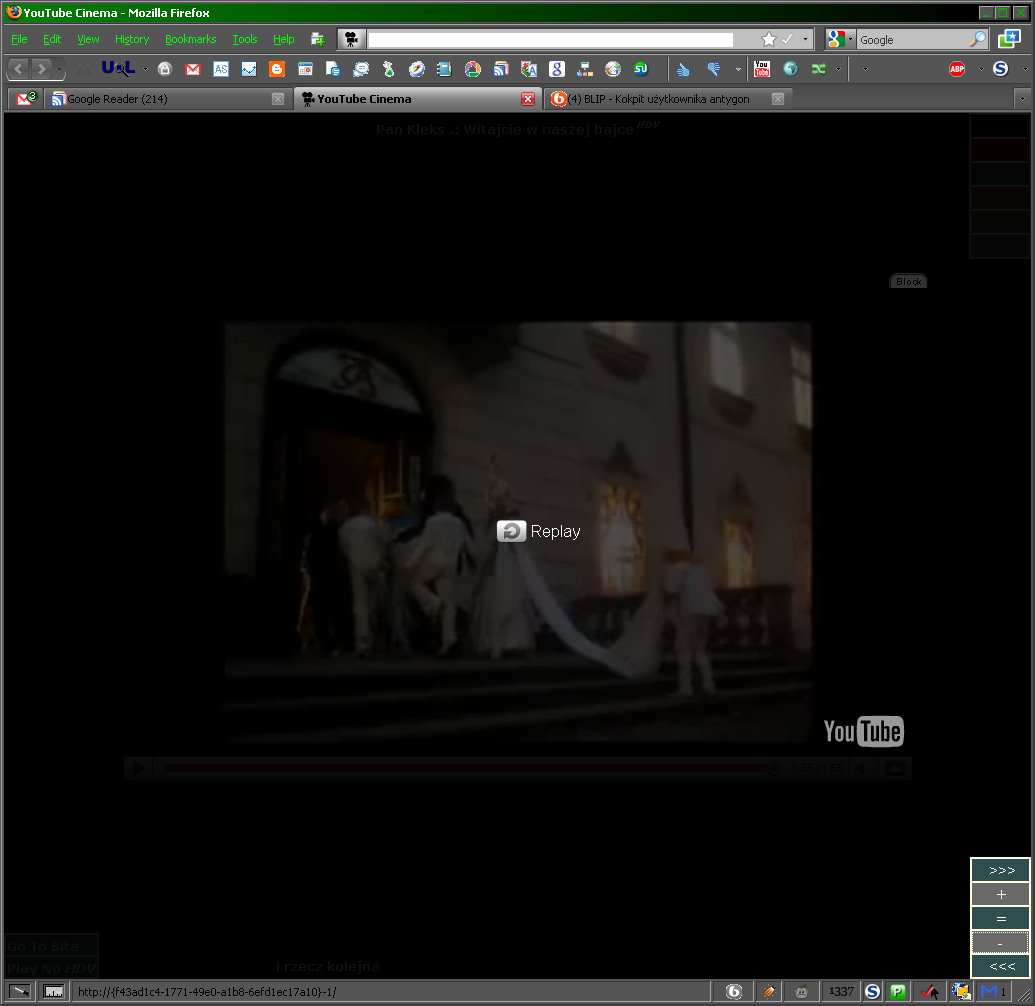Screen dimensions: 1035x1006
Task: Click the compass toolbar icon
Action: tap(417, 69)
